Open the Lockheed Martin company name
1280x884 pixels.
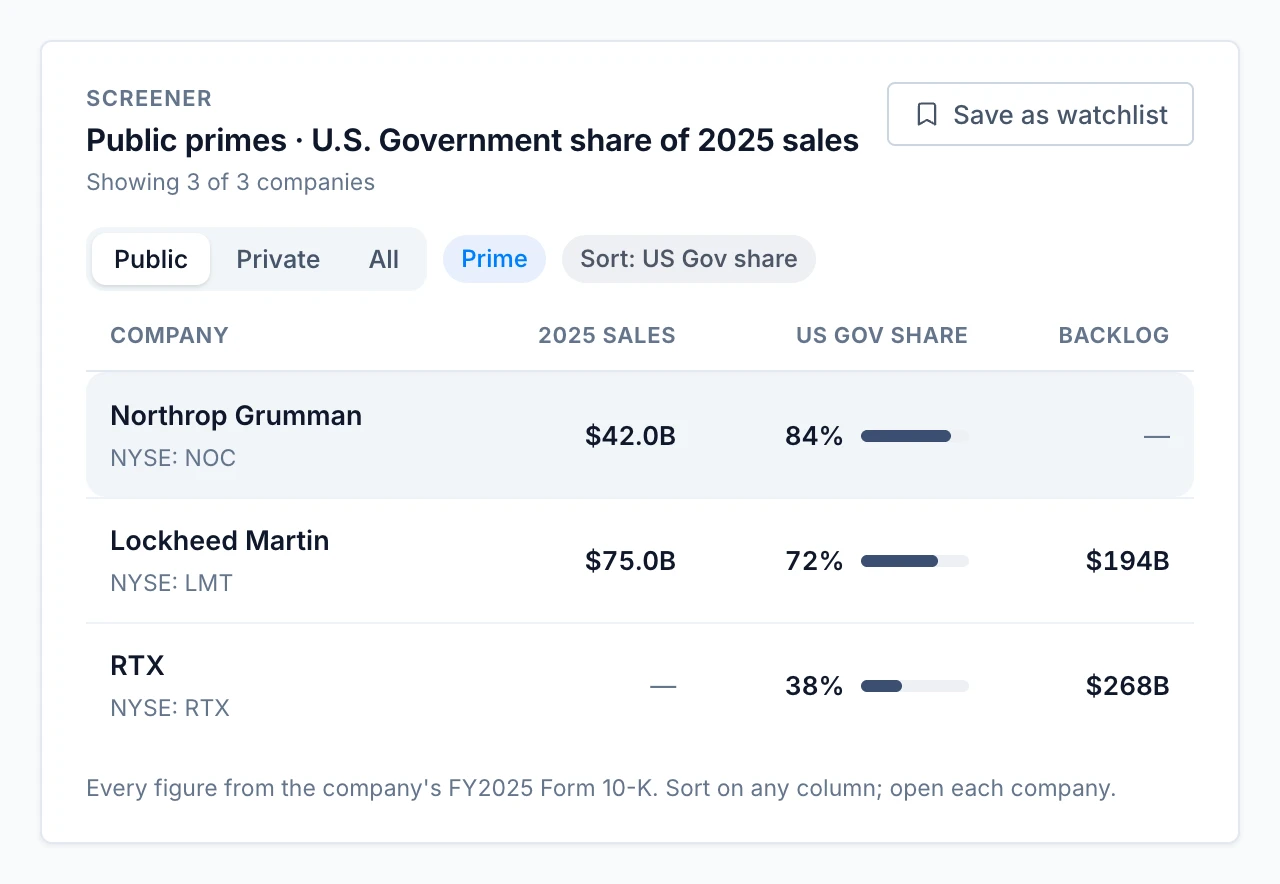pos(220,540)
